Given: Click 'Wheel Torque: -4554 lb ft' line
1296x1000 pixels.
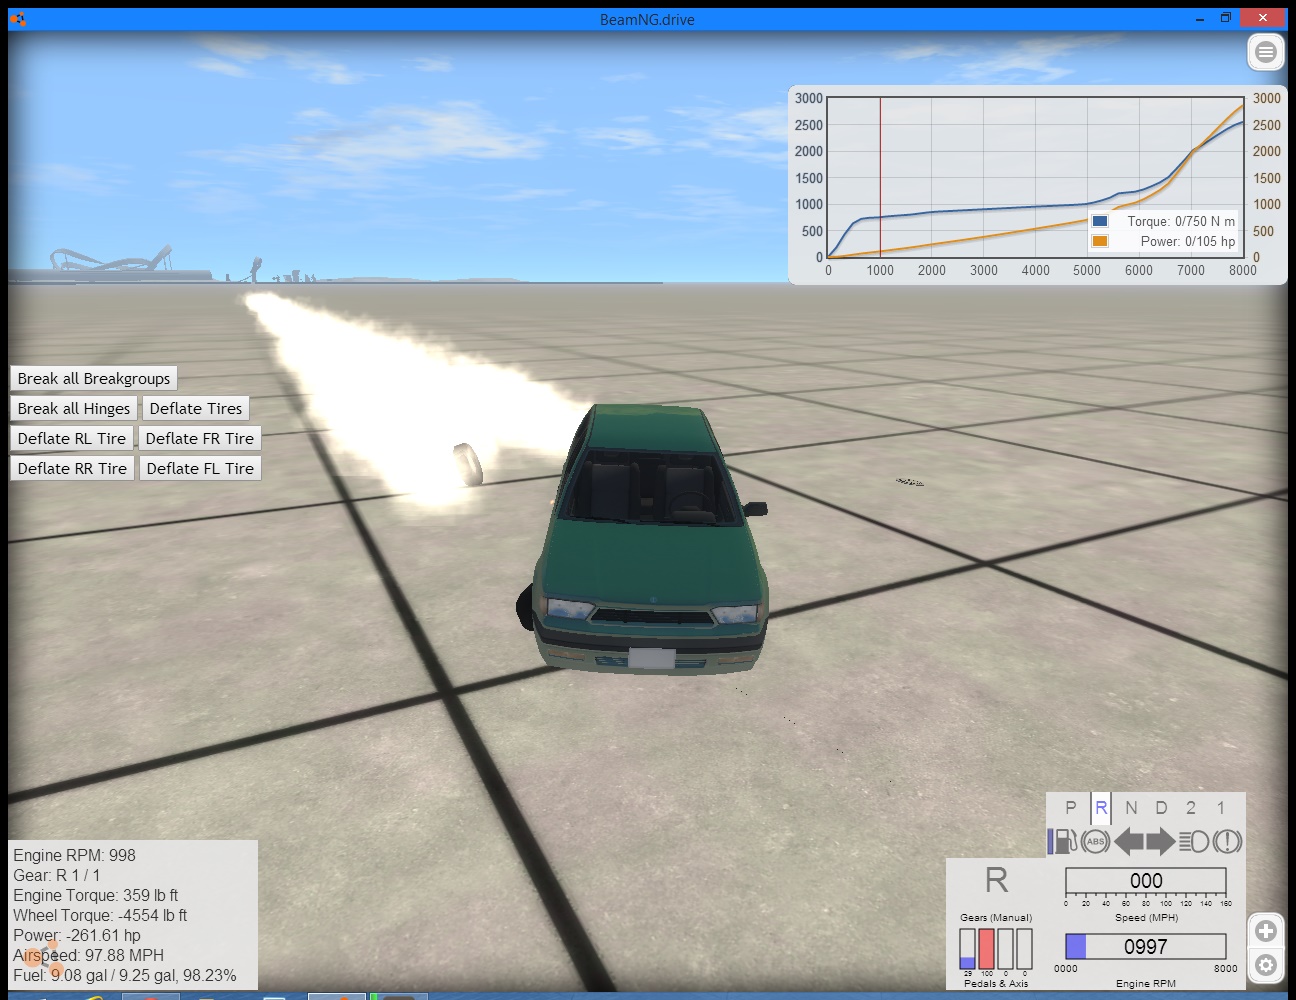Looking at the screenshot, I should (100, 915).
